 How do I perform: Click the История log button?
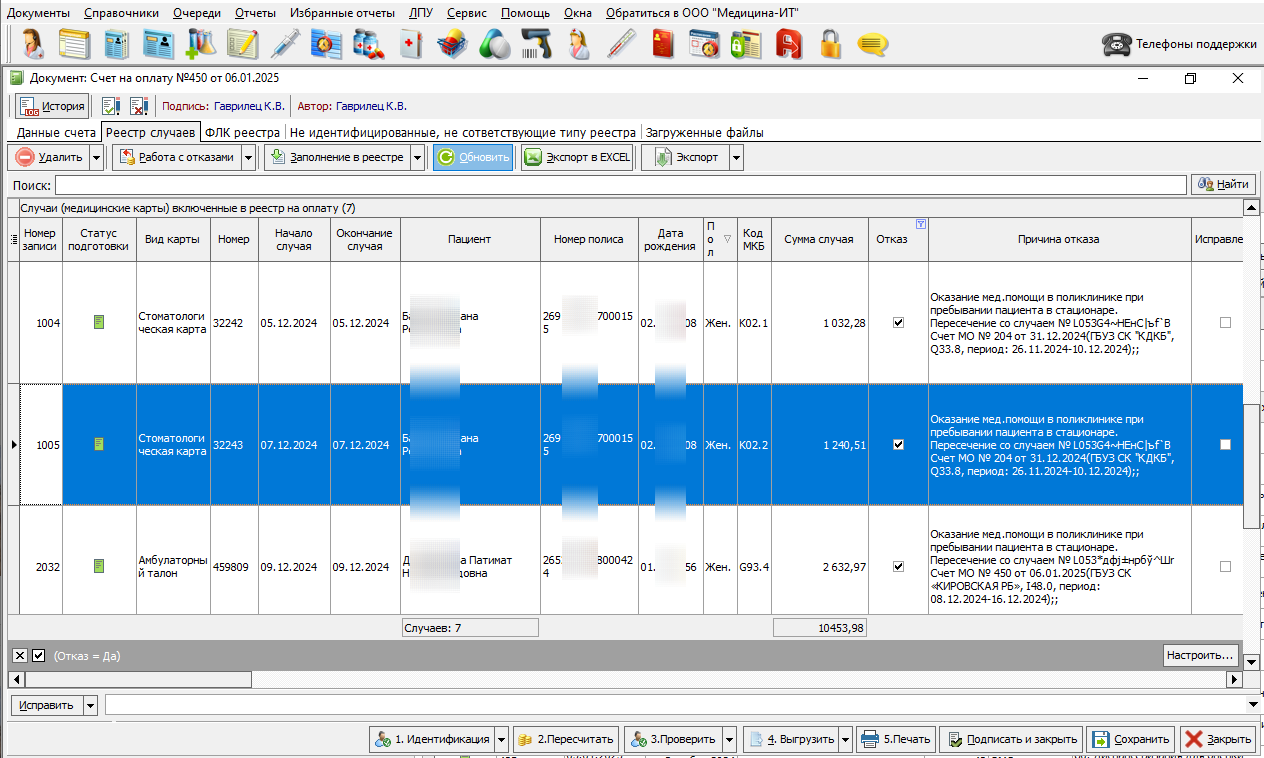(52, 105)
